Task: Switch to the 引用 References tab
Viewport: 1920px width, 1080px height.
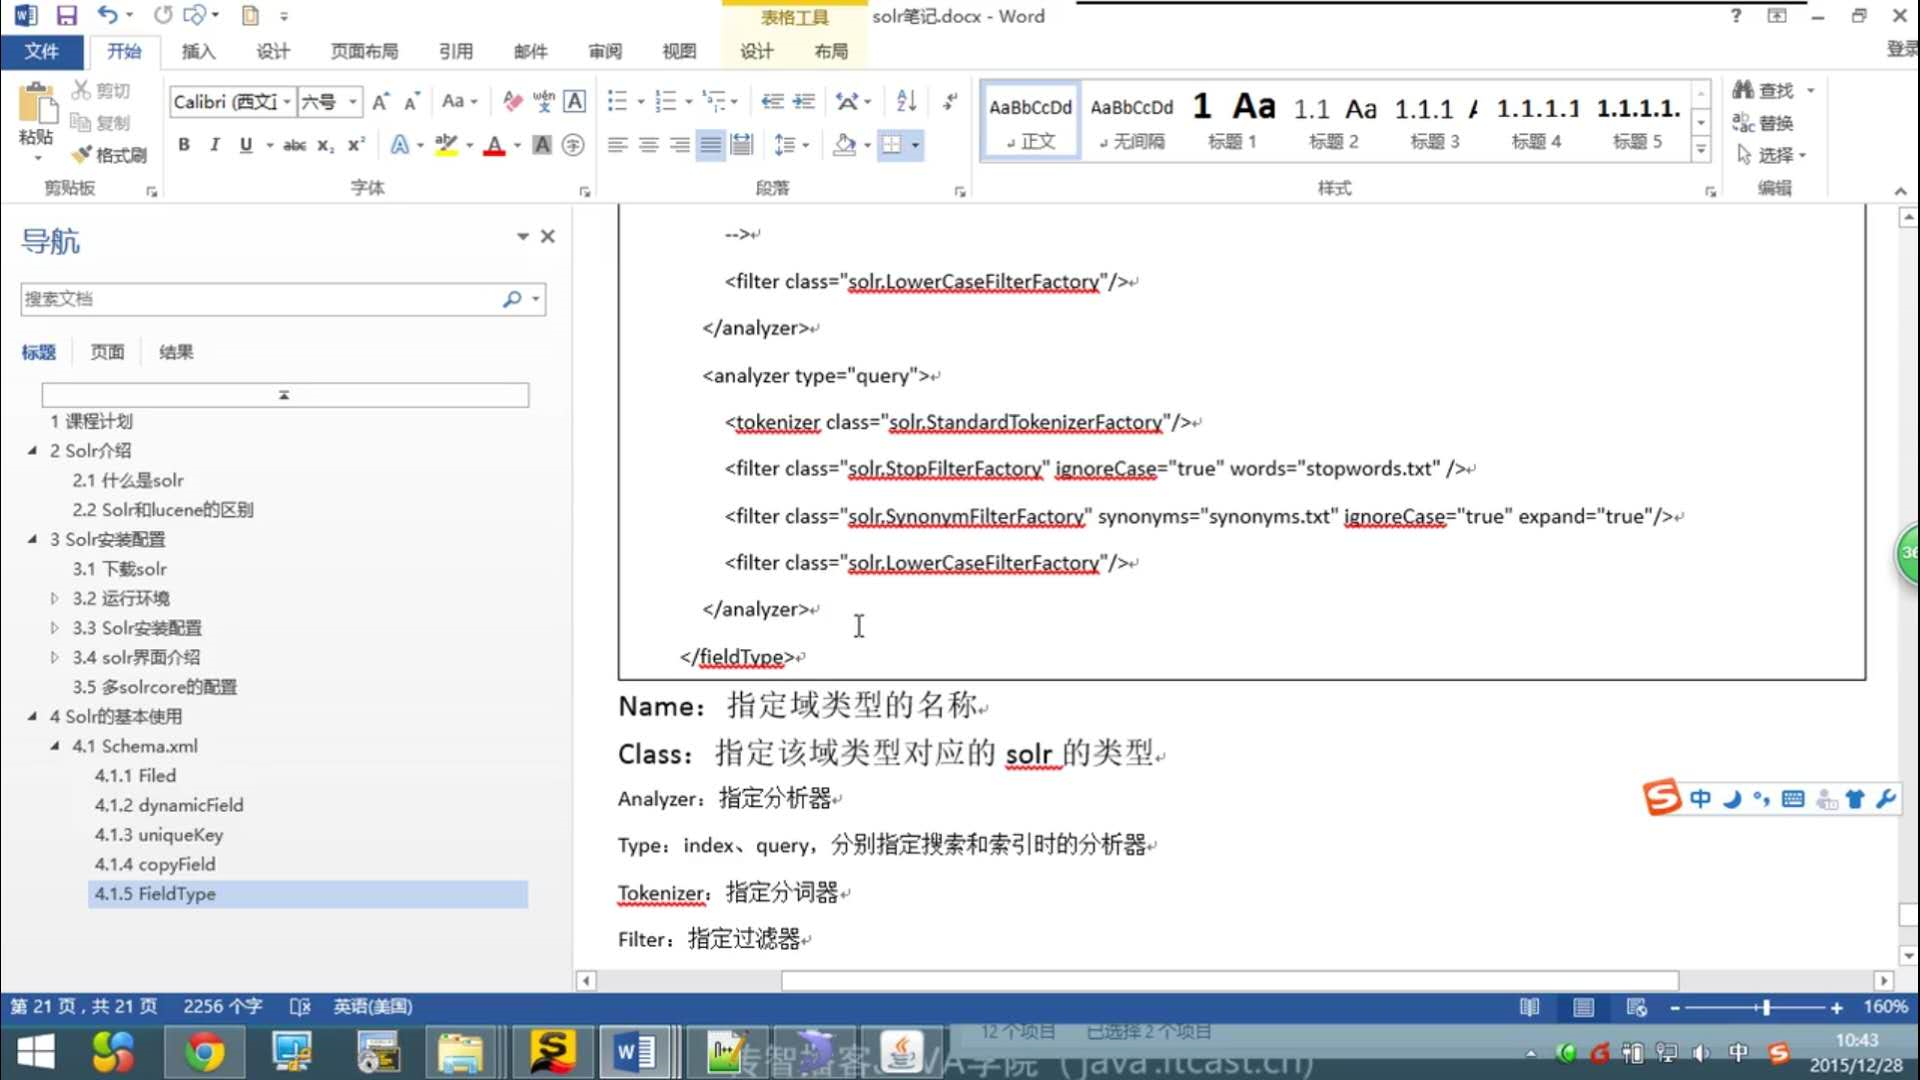Action: click(456, 51)
